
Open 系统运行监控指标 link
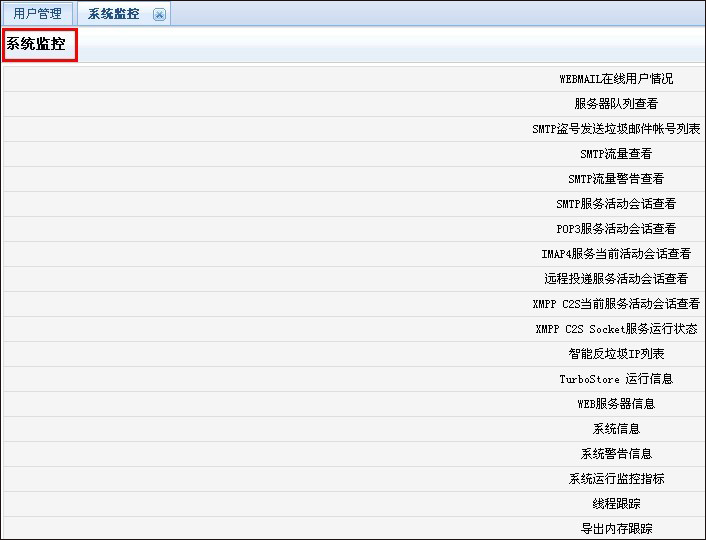(616, 479)
